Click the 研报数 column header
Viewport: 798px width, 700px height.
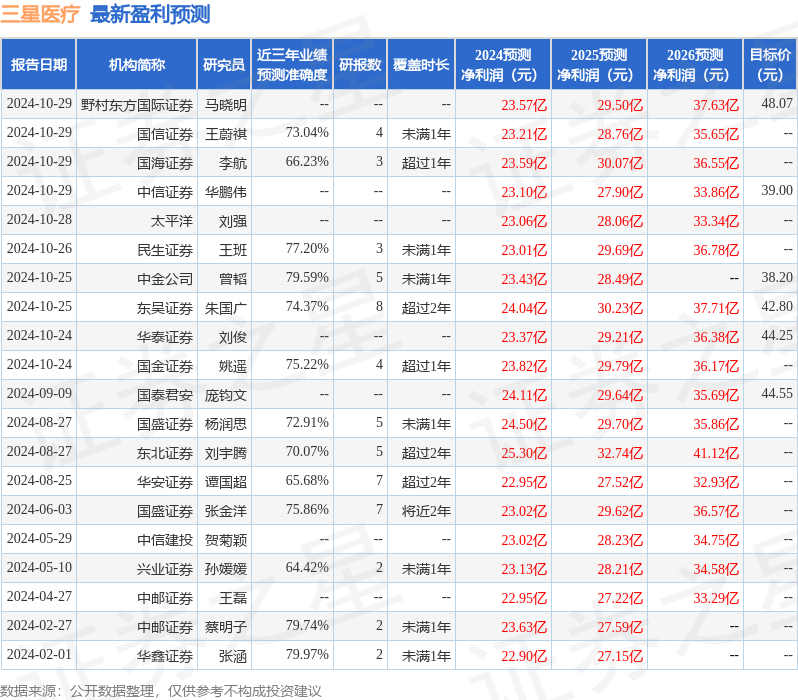[360, 65]
